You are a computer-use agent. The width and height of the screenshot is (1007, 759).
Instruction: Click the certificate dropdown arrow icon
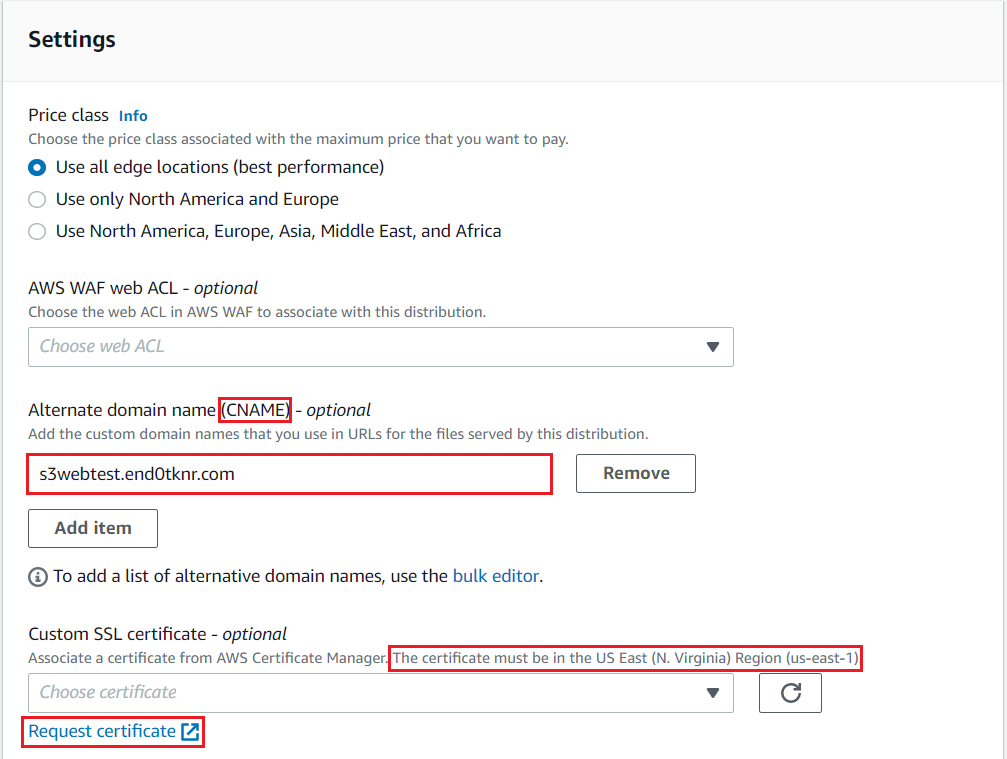712,693
